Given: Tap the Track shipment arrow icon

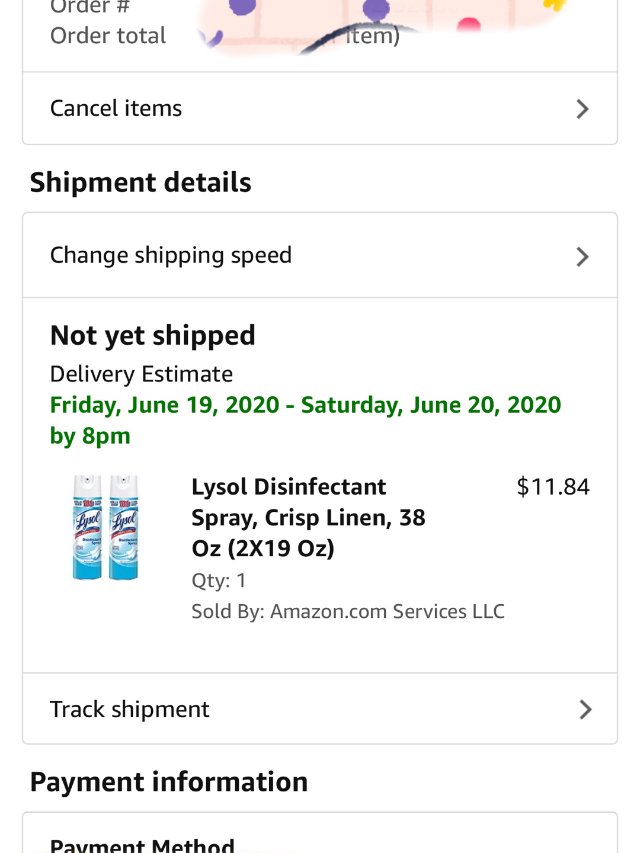Looking at the screenshot, I should 585,710.
